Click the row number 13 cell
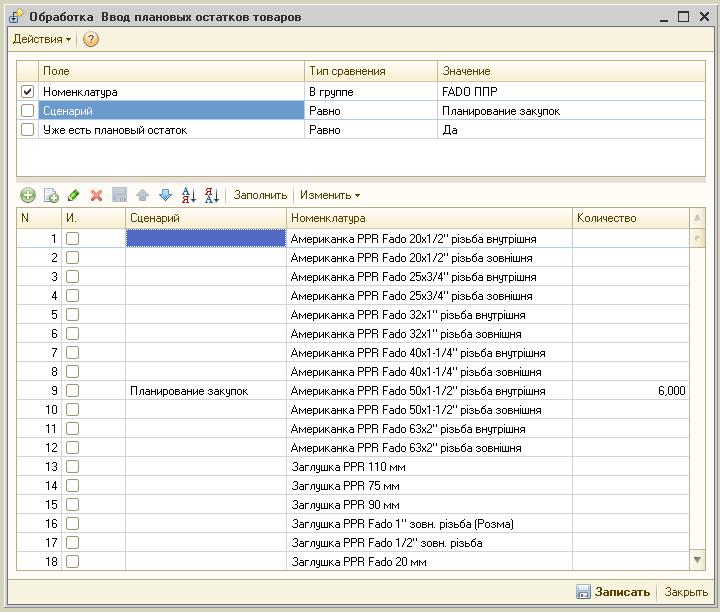The width and height of the screenshot is (720, 612). click(39, 466)
